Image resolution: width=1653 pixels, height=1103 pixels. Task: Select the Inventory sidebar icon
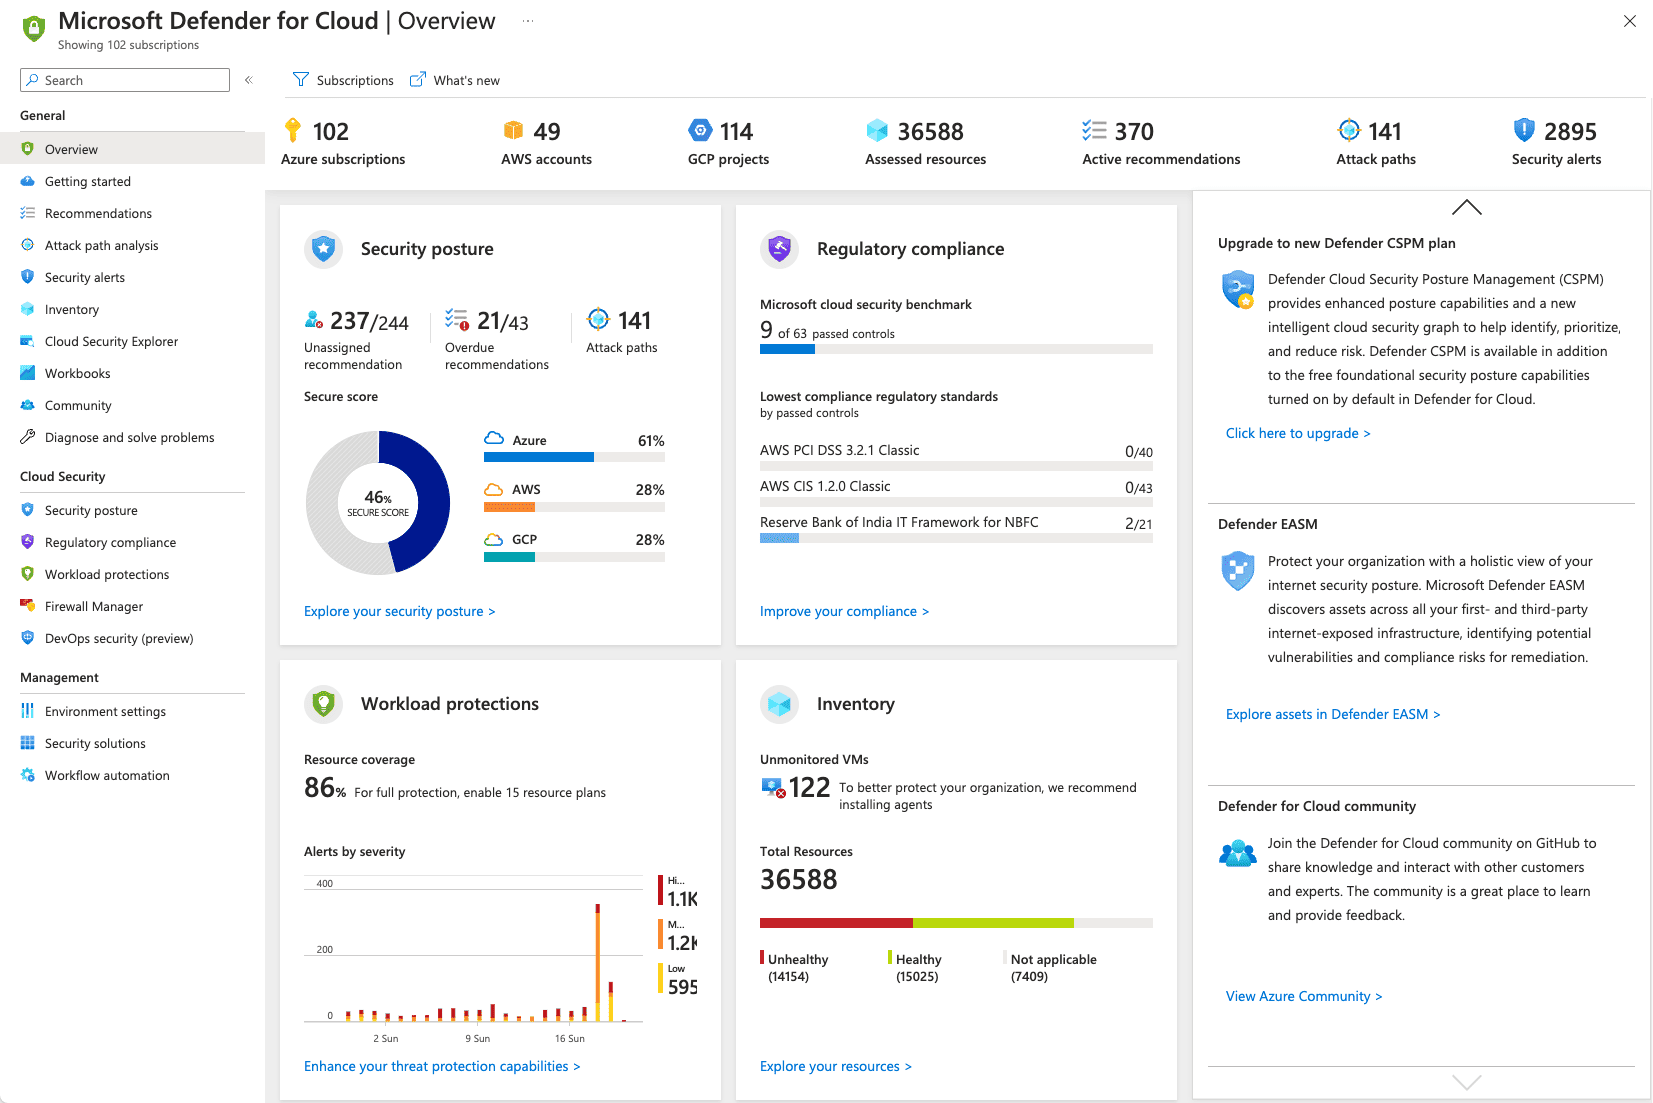coord(27,309)
